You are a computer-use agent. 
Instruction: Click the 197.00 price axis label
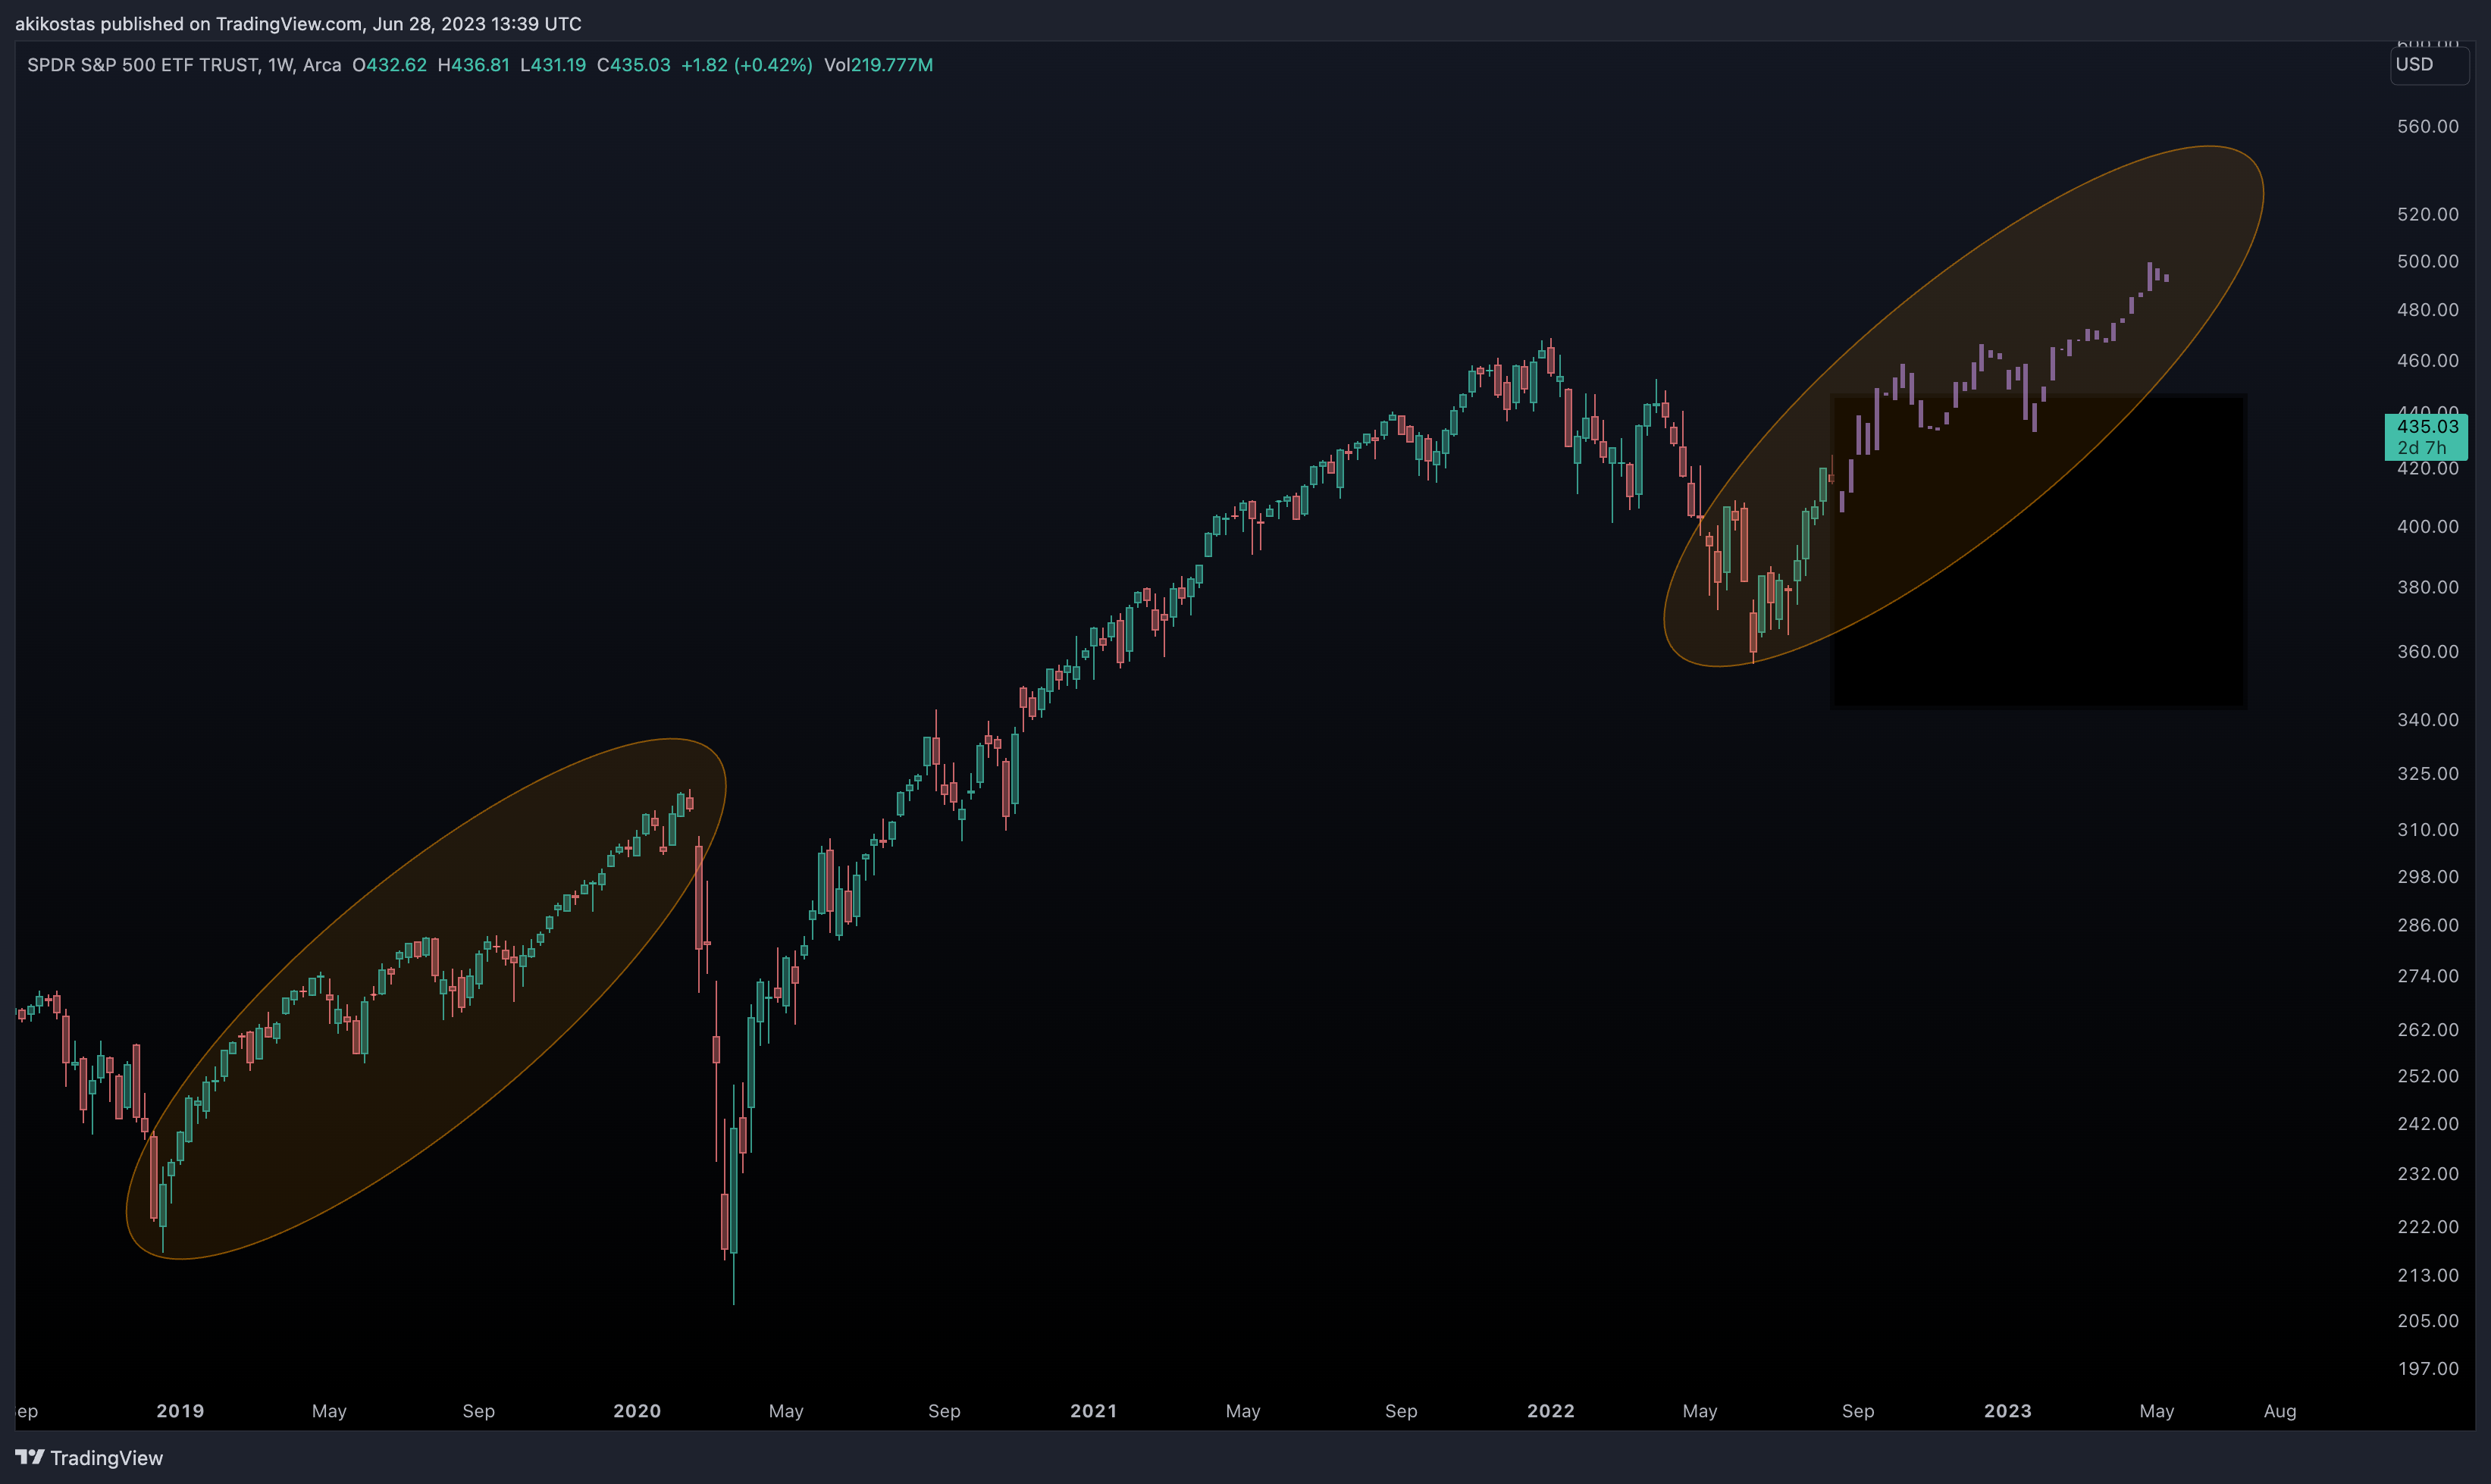[x=2427, y=1368]
